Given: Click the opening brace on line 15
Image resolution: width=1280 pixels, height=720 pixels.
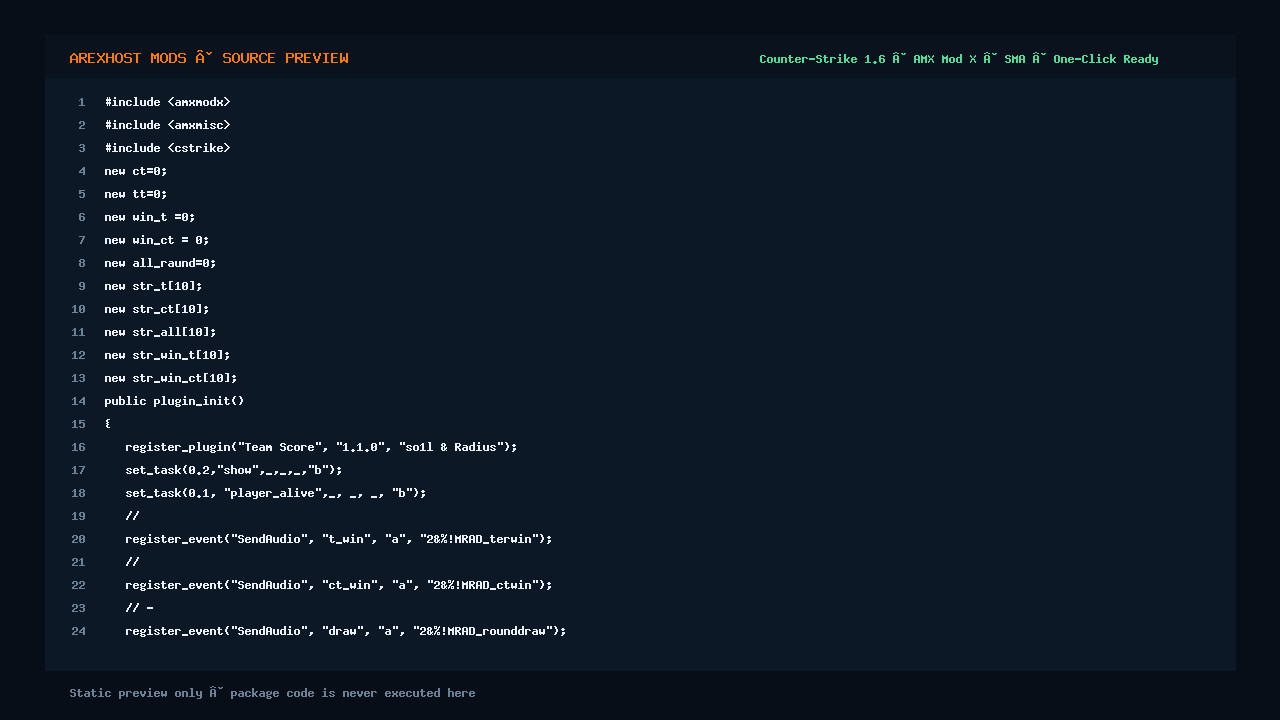Looking at the screenshot, I should point(108,424).
